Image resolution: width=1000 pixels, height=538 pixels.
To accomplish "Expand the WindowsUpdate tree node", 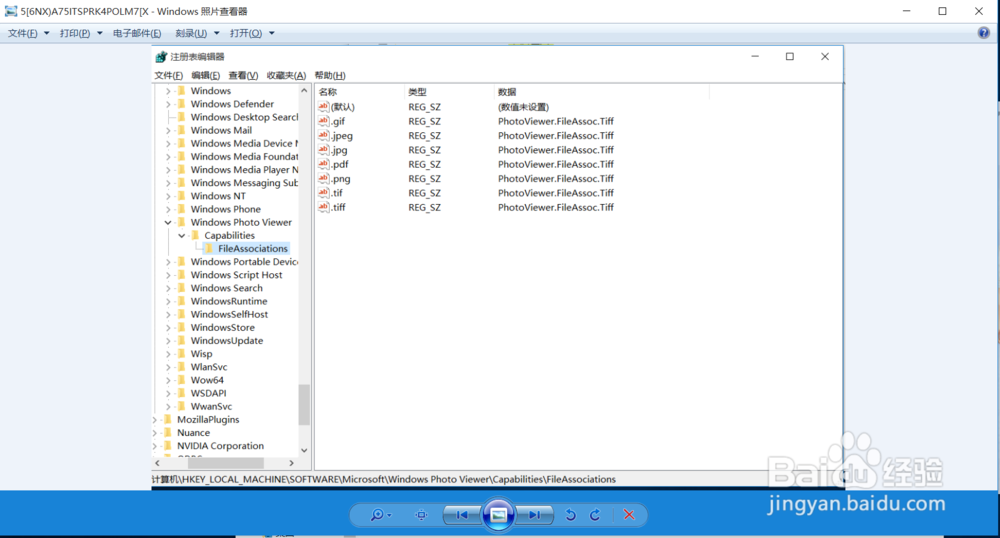I will pyautogui.click(x=168, y=341).
